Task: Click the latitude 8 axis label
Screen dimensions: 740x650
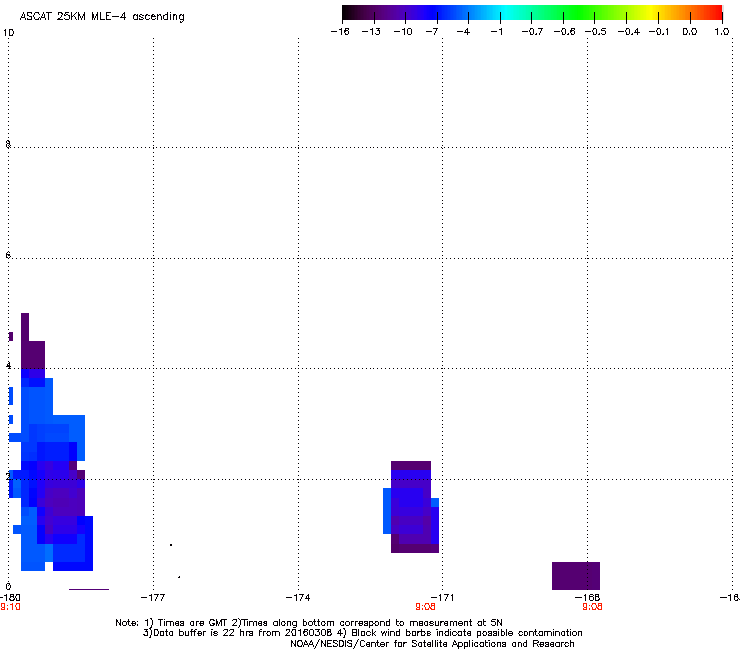Action: pos(8,144)
